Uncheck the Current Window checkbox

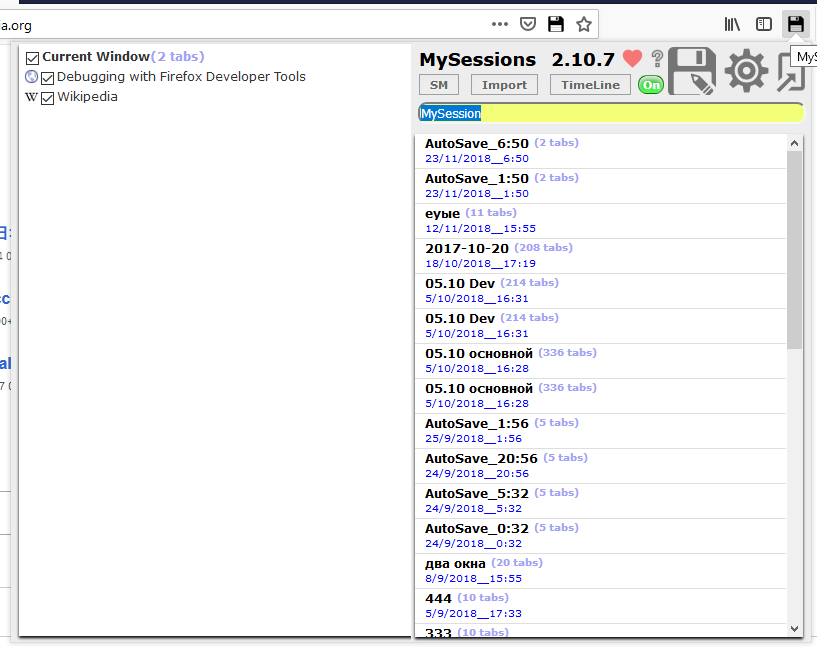tap(32, 58)
